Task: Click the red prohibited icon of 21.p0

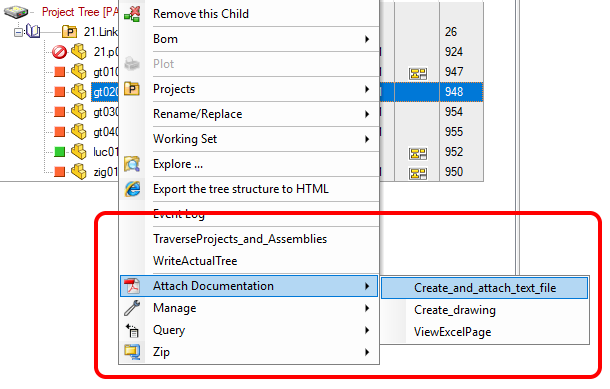Action: 60,52
